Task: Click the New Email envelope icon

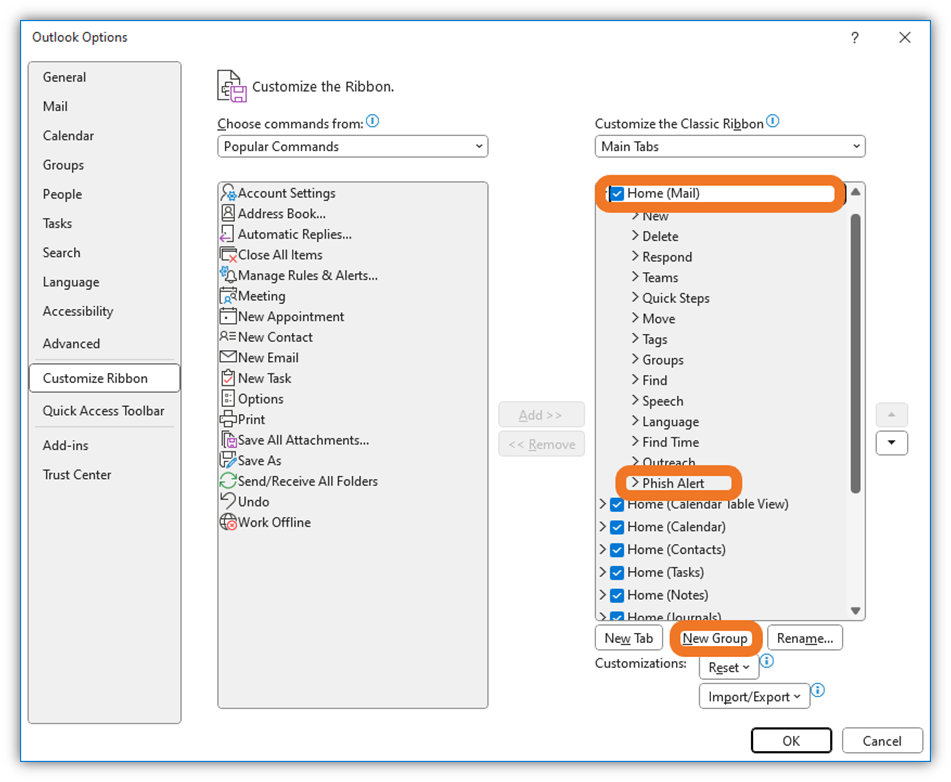Action: [x=228, y=357]
